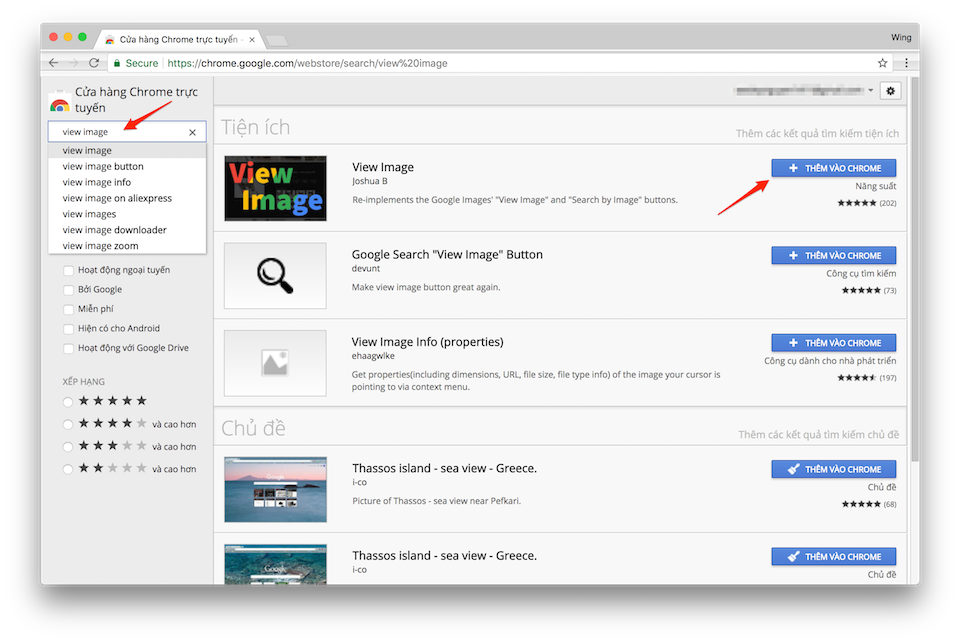
Task: Click the Web Store settings gear icon
Action: click(890, 90)
